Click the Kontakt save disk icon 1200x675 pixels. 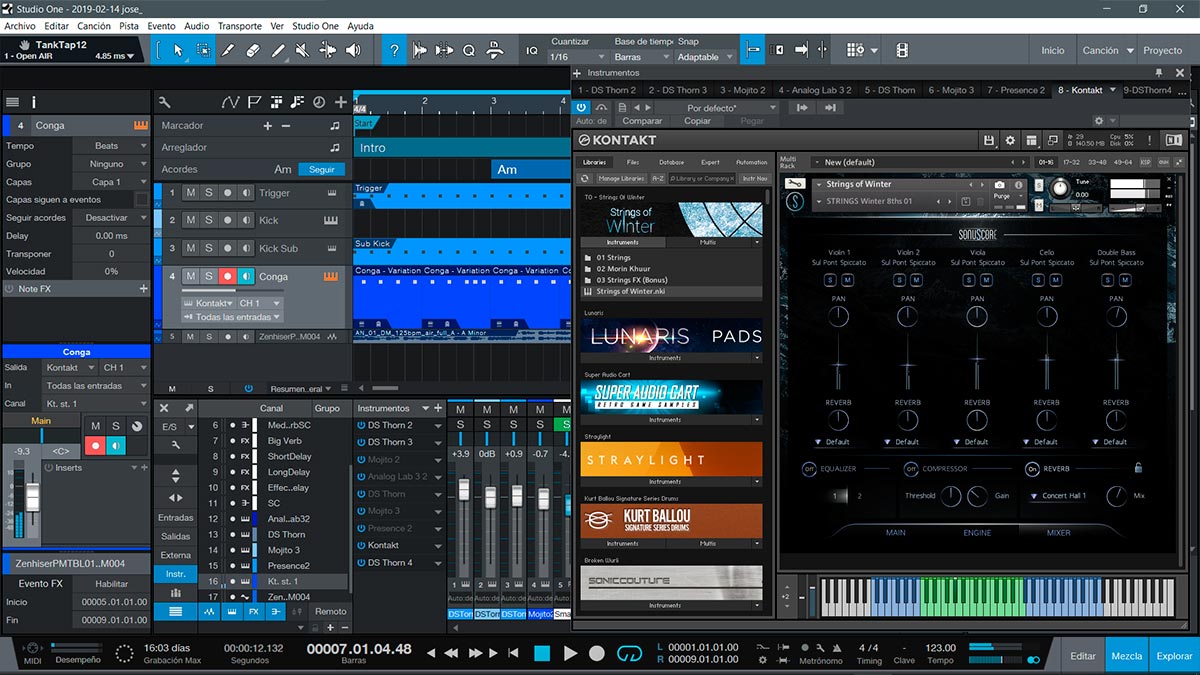[x=989, y=141]
